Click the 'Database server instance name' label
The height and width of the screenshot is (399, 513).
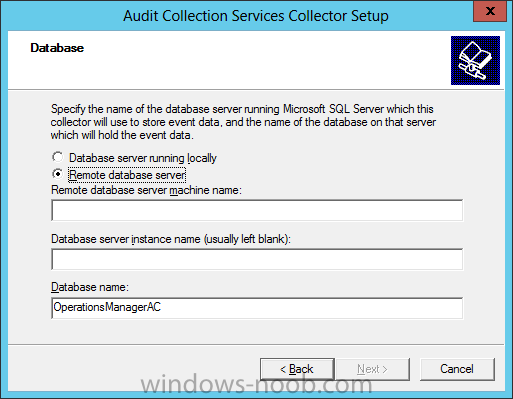[171, 239]
